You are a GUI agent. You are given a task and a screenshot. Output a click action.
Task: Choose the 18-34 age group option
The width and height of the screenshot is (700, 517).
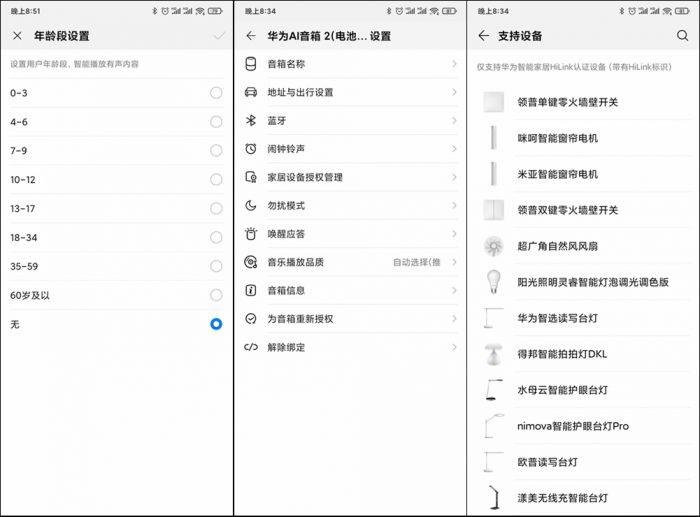(216, 237)
